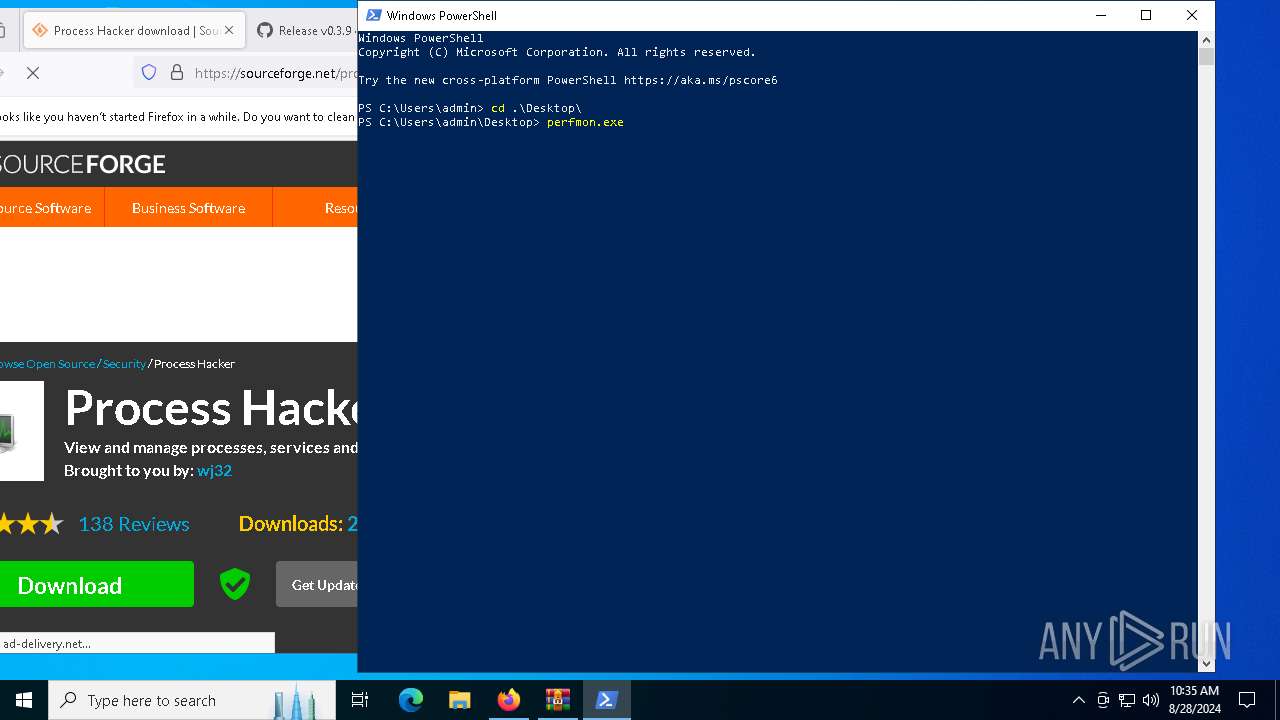Minimize the Windows PowerShell window
Image resolution: width=1280 pixels, height=720 pixels.
pos(1101,15)
